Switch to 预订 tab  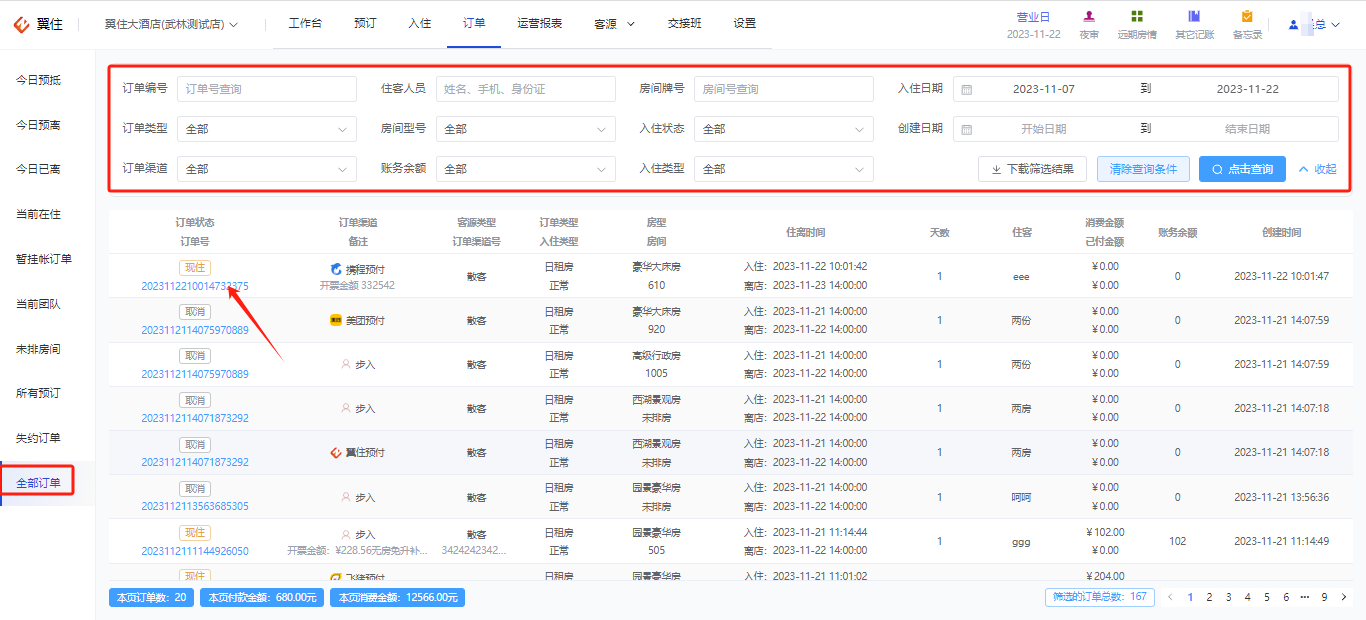point(365,23)
